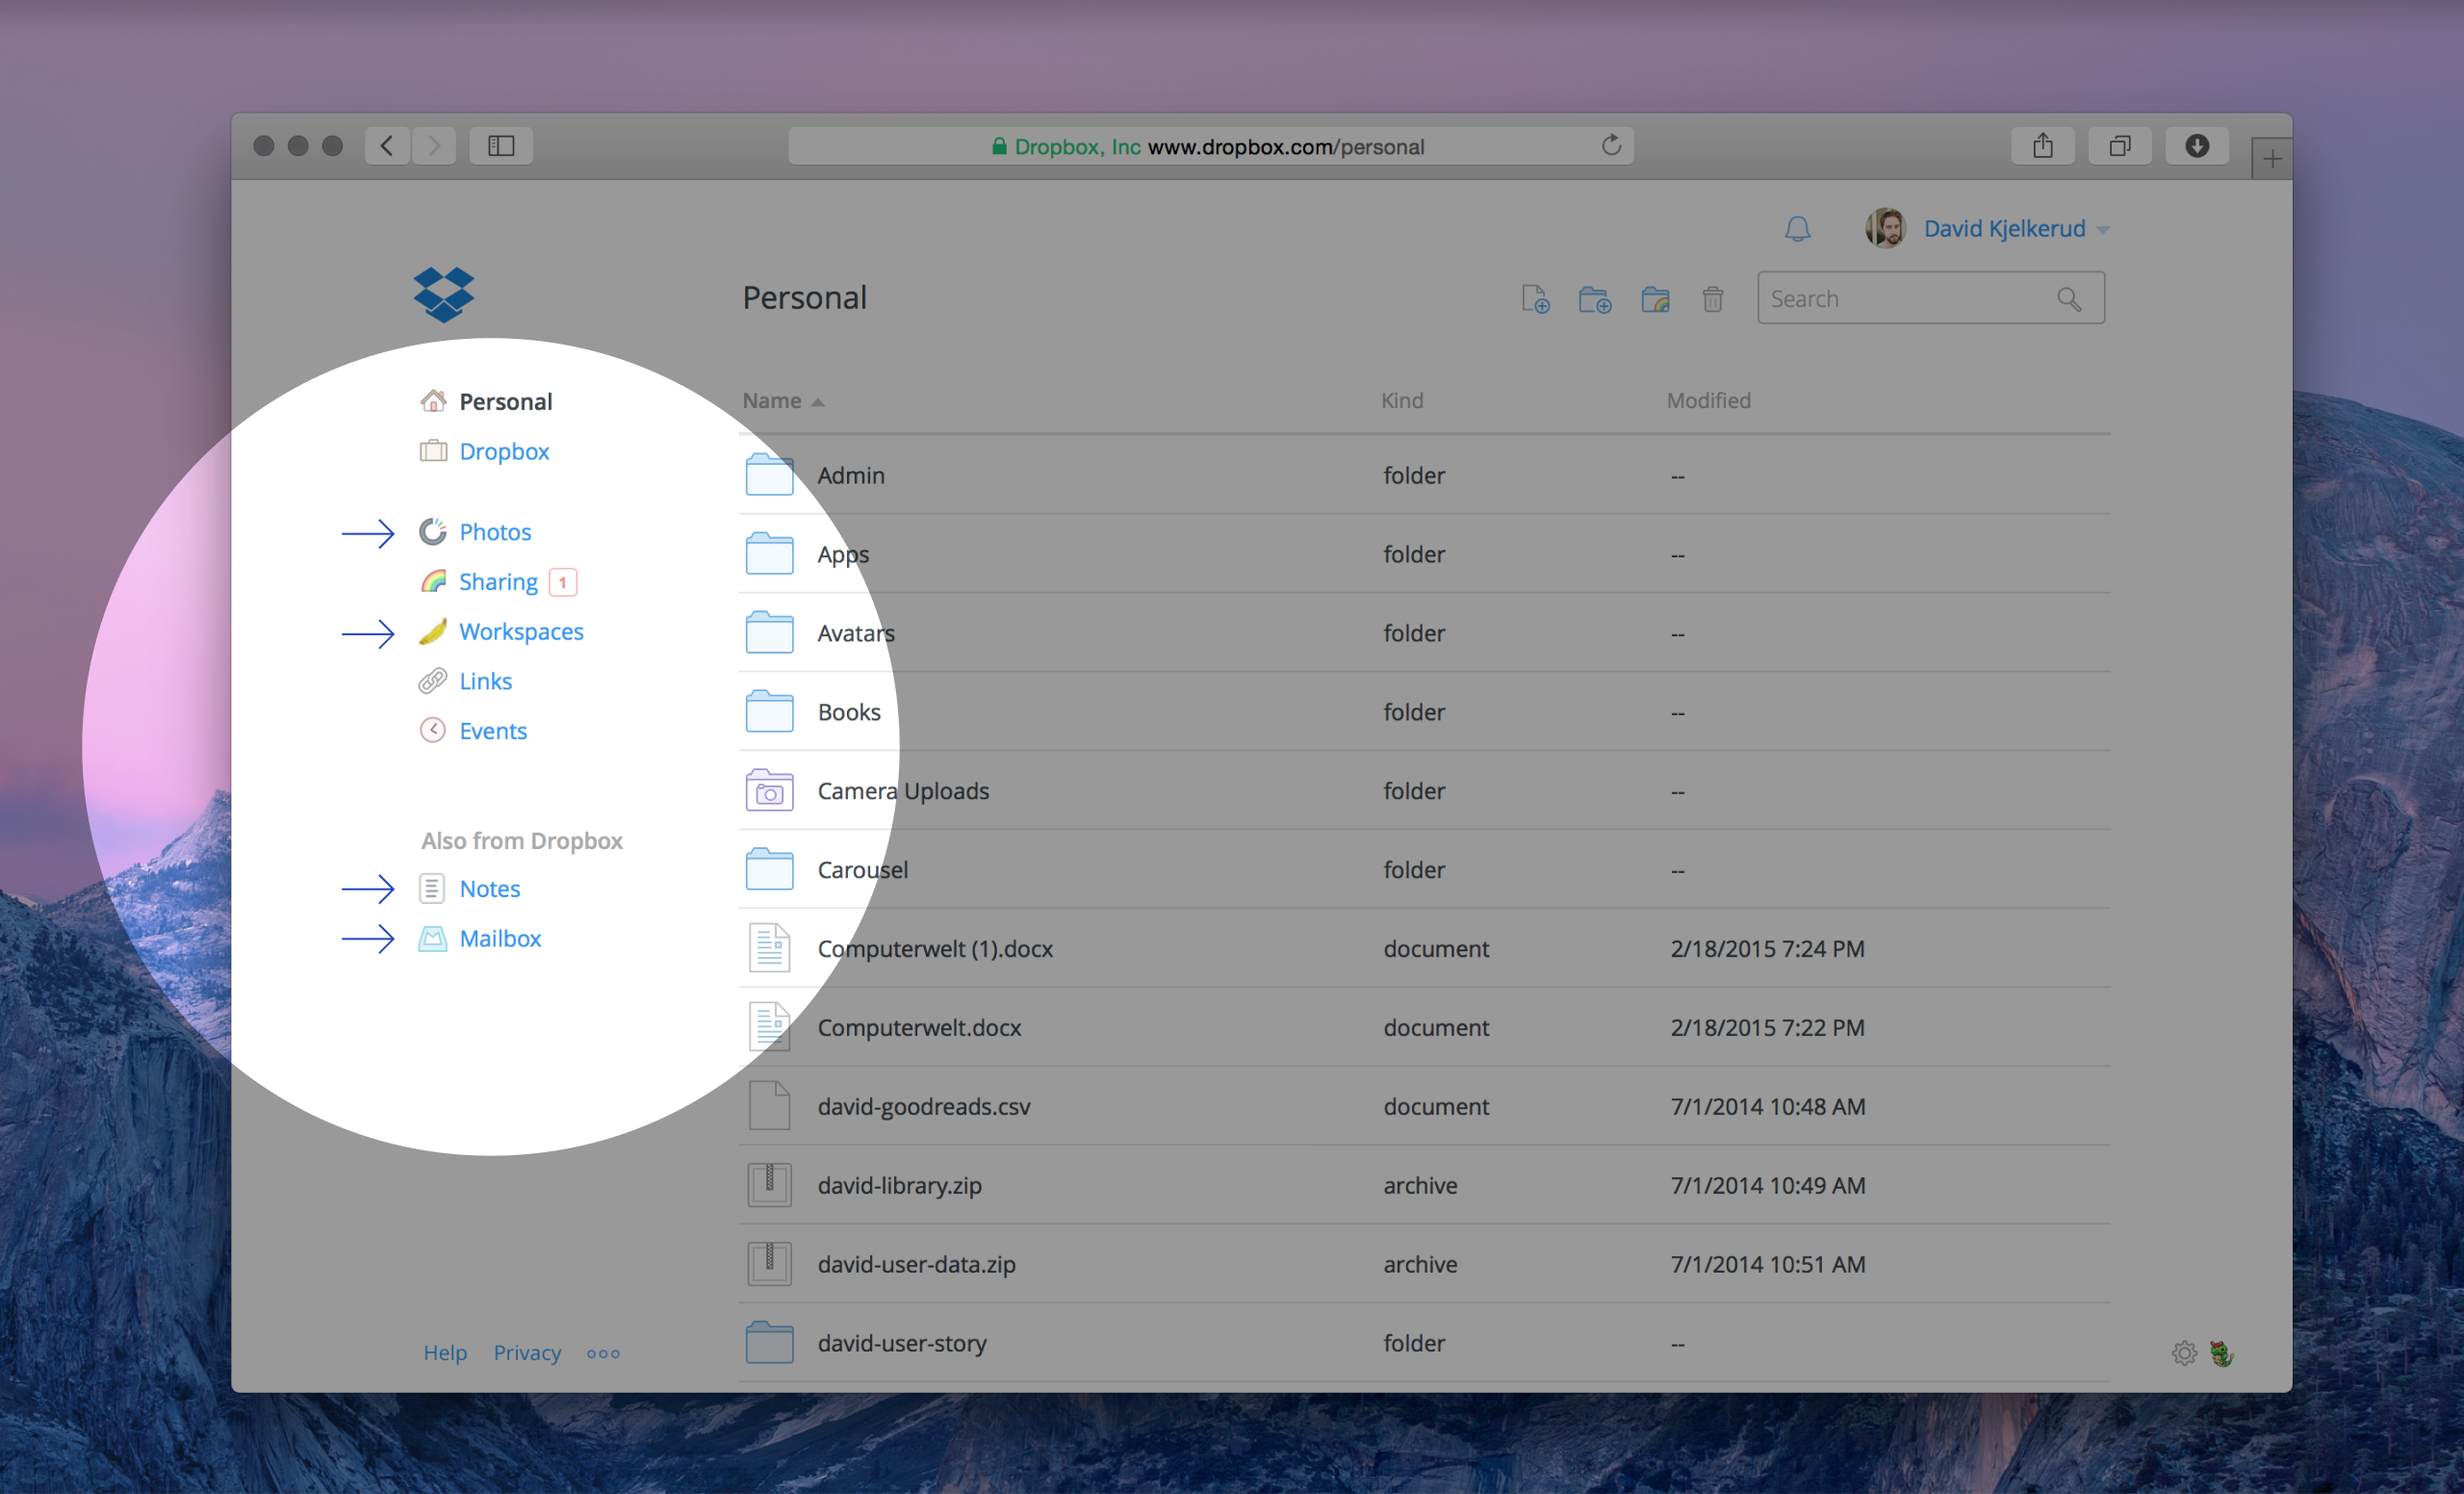
Task: Click the search magnifier icon
Action: point(2069,299)
